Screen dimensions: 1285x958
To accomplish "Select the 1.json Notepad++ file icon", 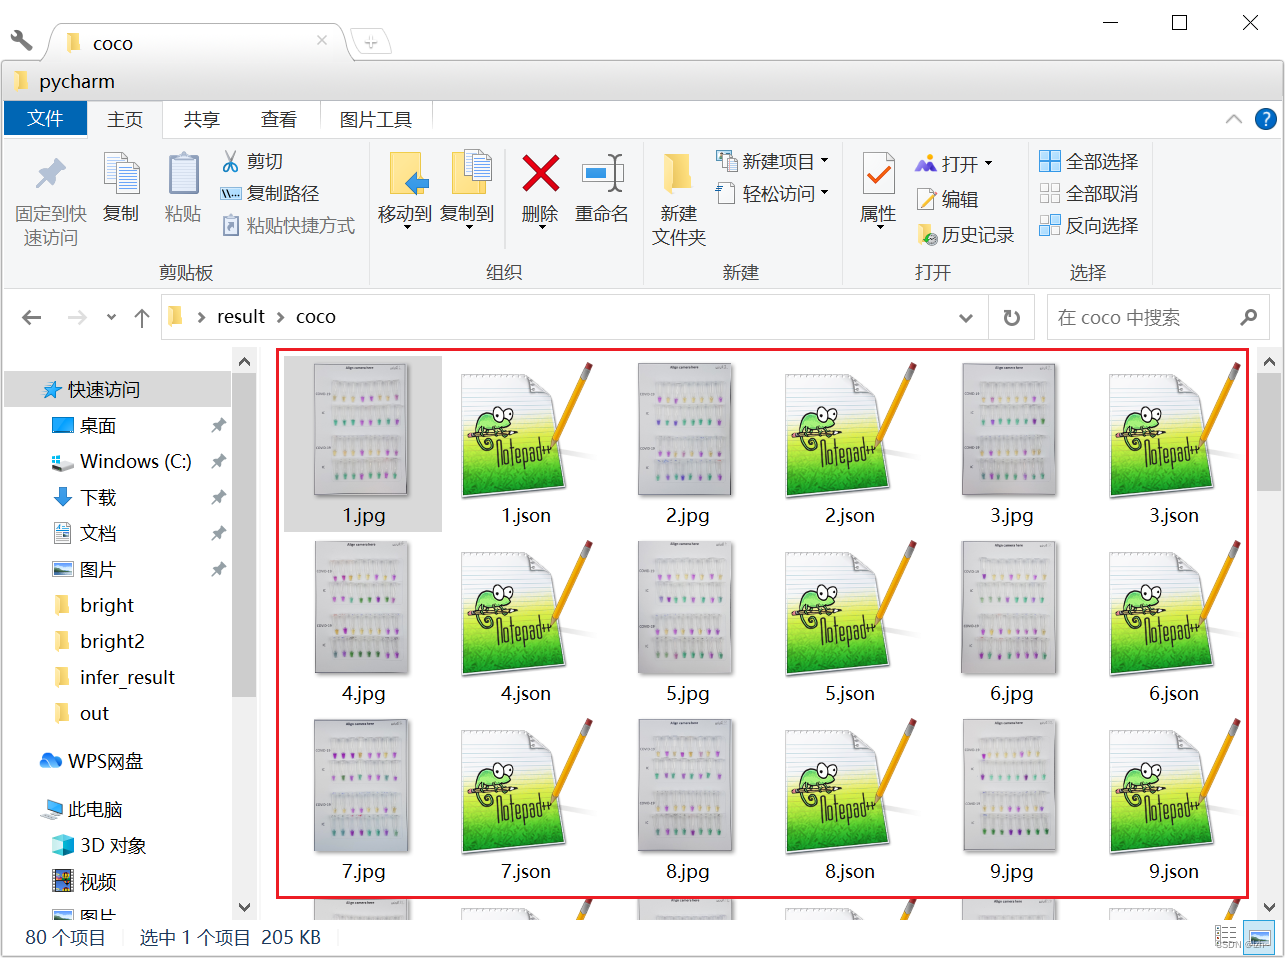I will point(526,431).
